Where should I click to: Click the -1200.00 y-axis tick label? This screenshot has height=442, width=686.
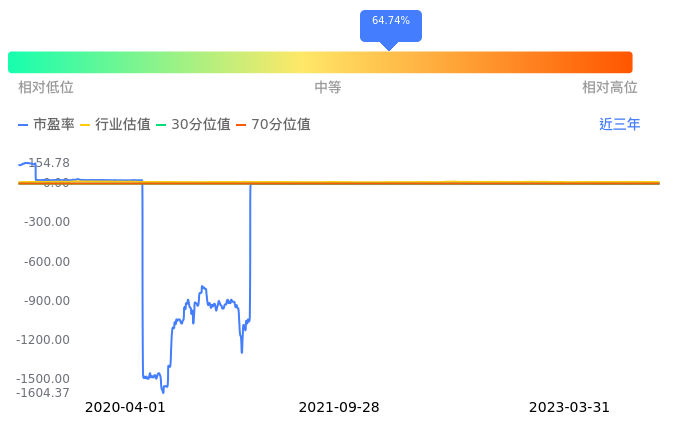(x=43, y=340)
